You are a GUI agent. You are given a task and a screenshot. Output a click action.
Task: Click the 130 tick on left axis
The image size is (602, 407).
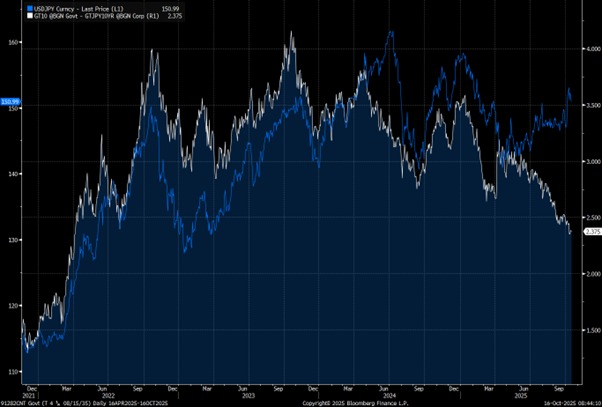click(x=13, y=240)
